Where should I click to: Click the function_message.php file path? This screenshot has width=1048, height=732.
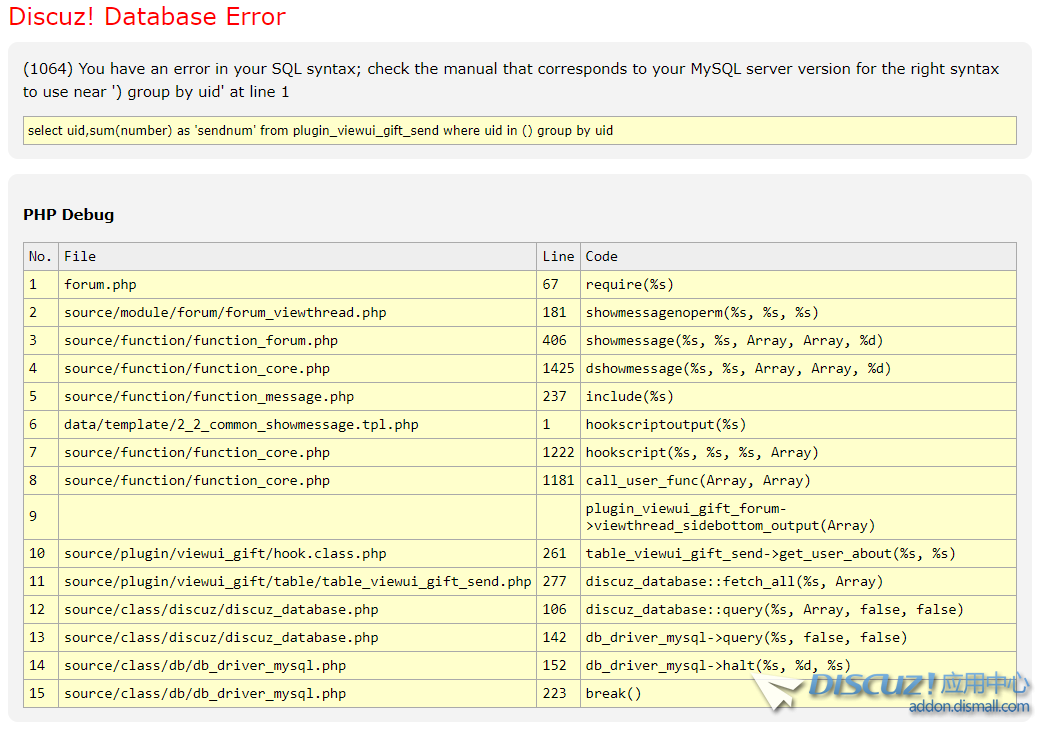pyautogui.click(x=209, y=396)
